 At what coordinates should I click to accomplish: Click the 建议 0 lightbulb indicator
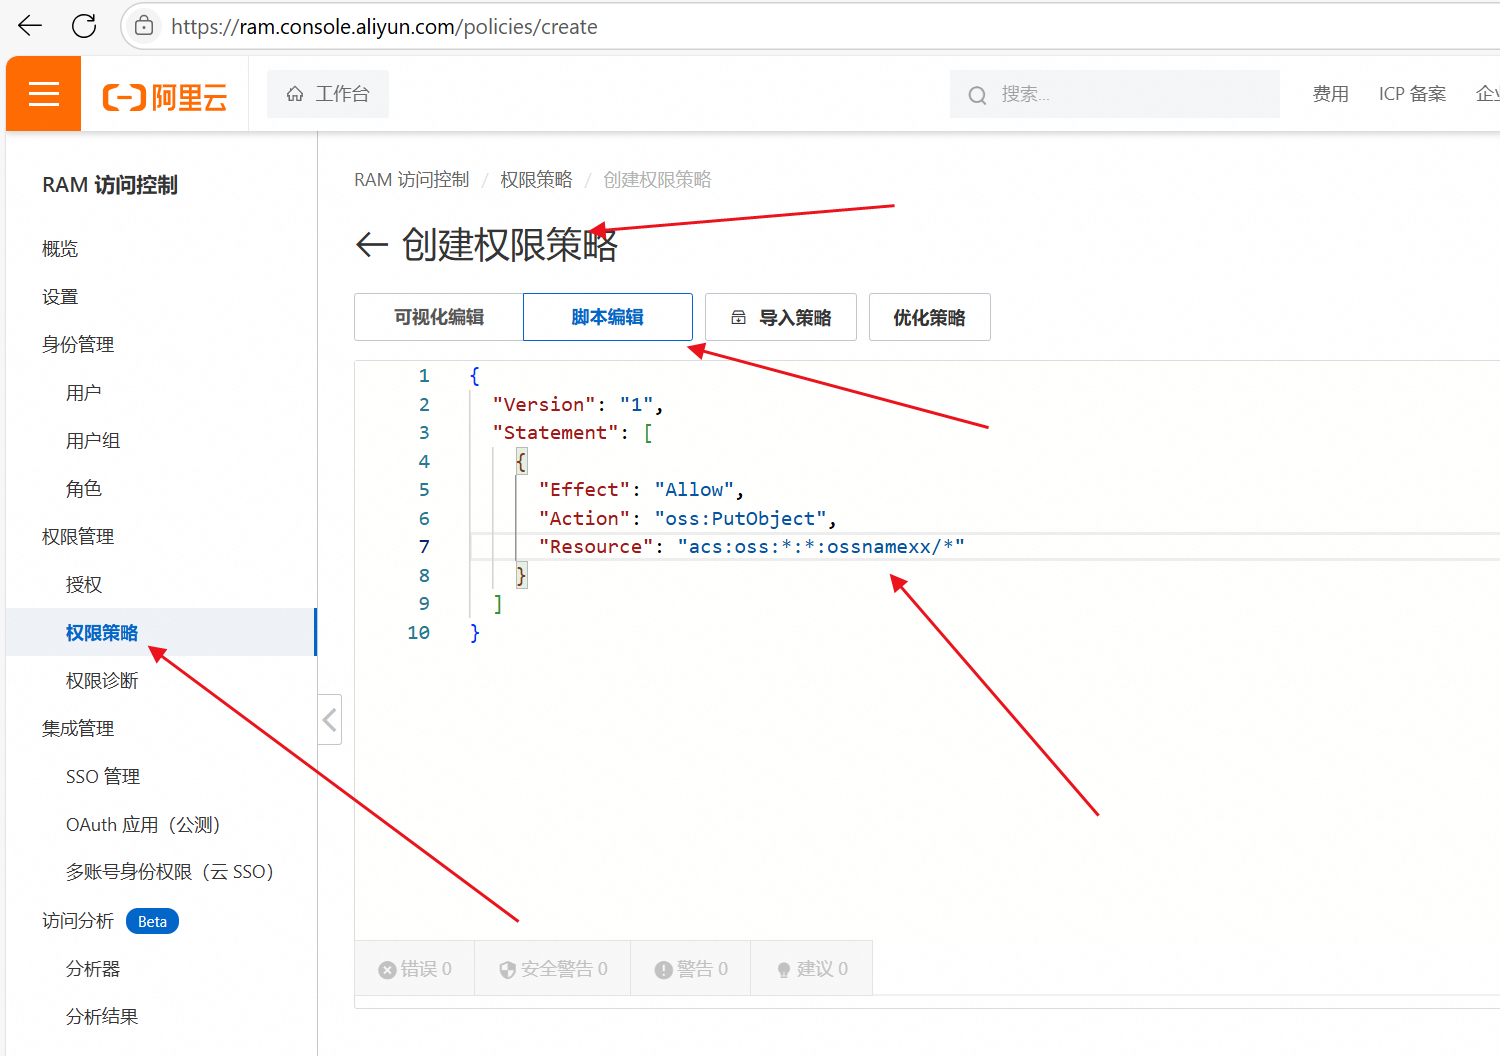[812, 969]
